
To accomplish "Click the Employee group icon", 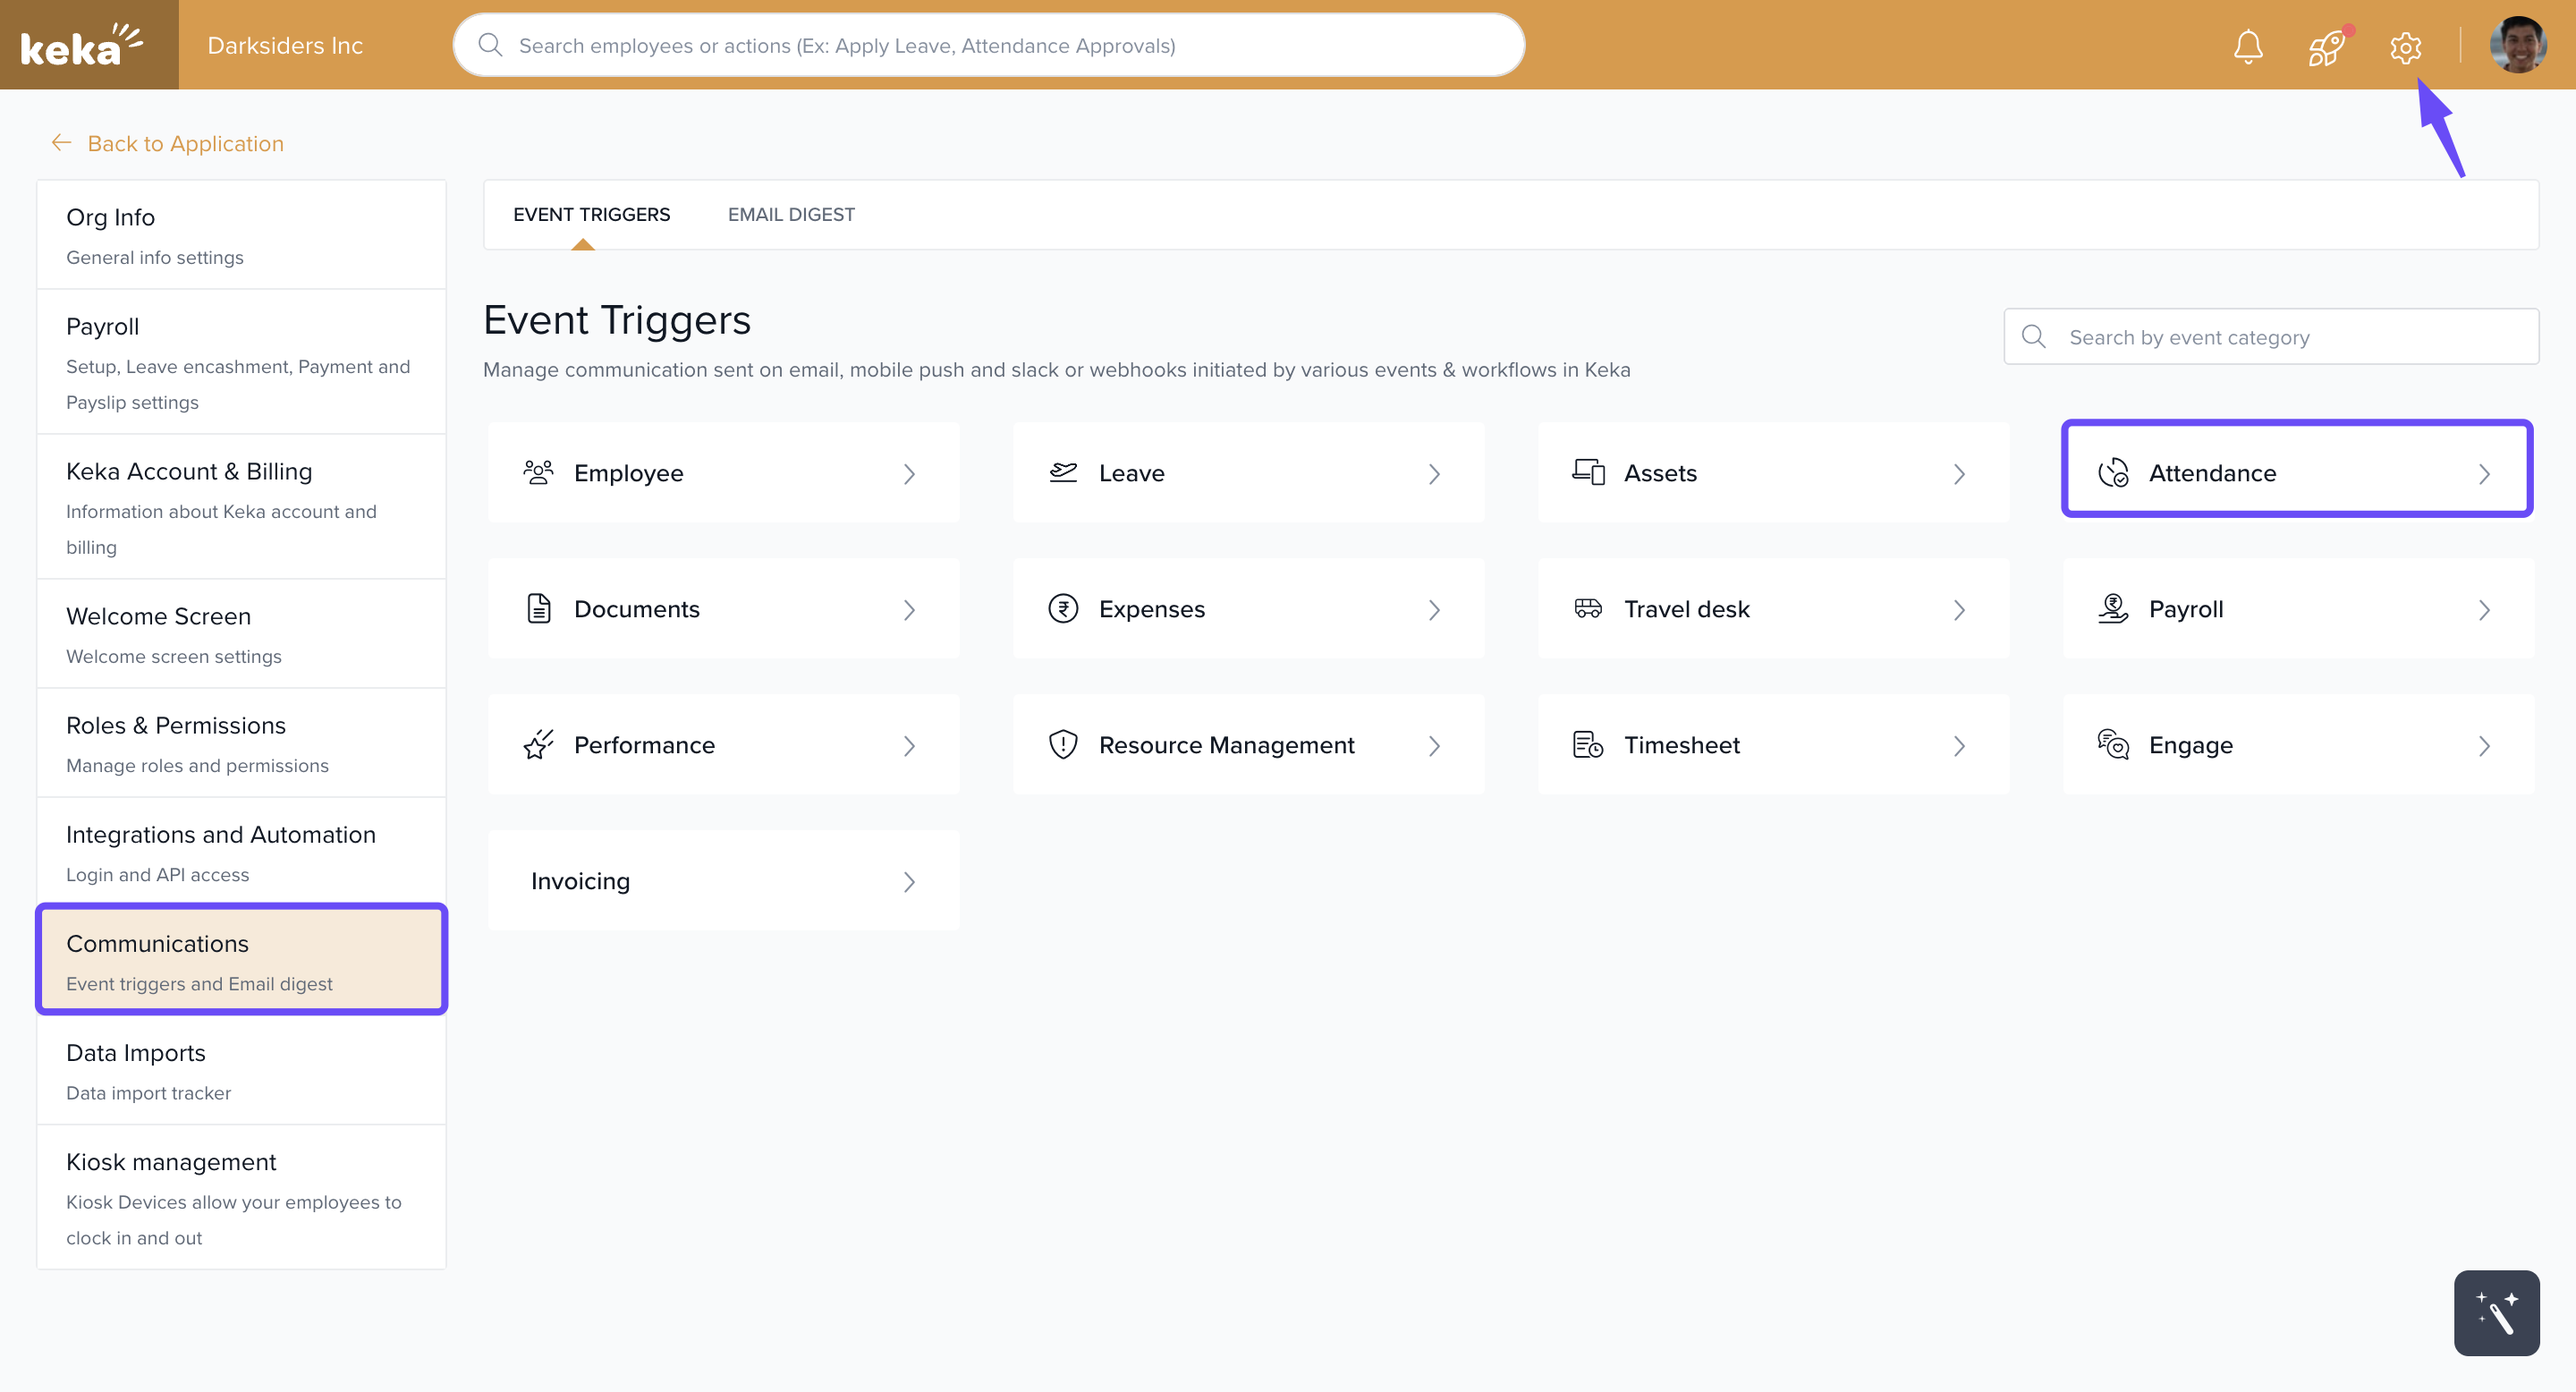I will (538, 472).
